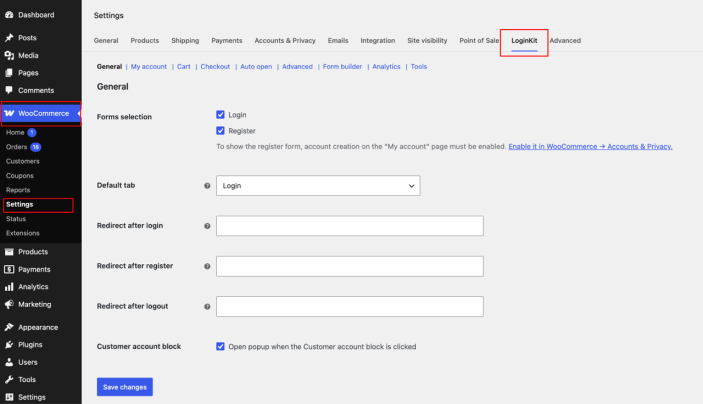The width and height of the screenshot is (703, 404).
Task: Open the Site visibility tab
Action: (427, 40)
